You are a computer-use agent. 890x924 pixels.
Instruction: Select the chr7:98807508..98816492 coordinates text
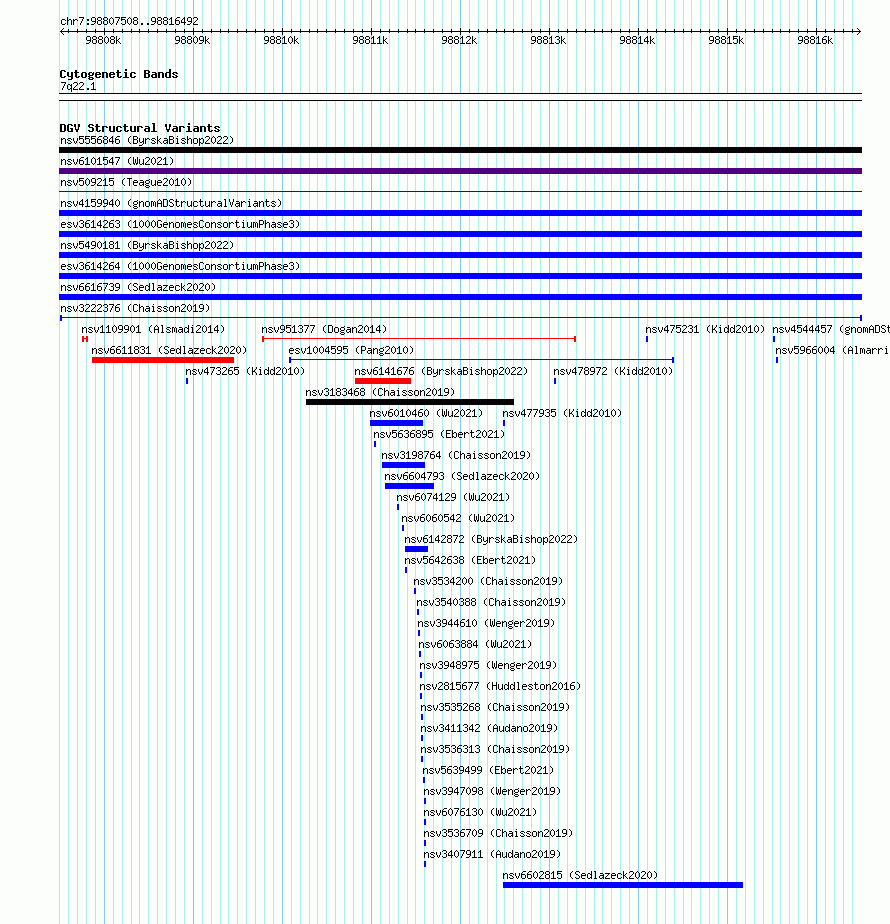(x=129, y=21)
